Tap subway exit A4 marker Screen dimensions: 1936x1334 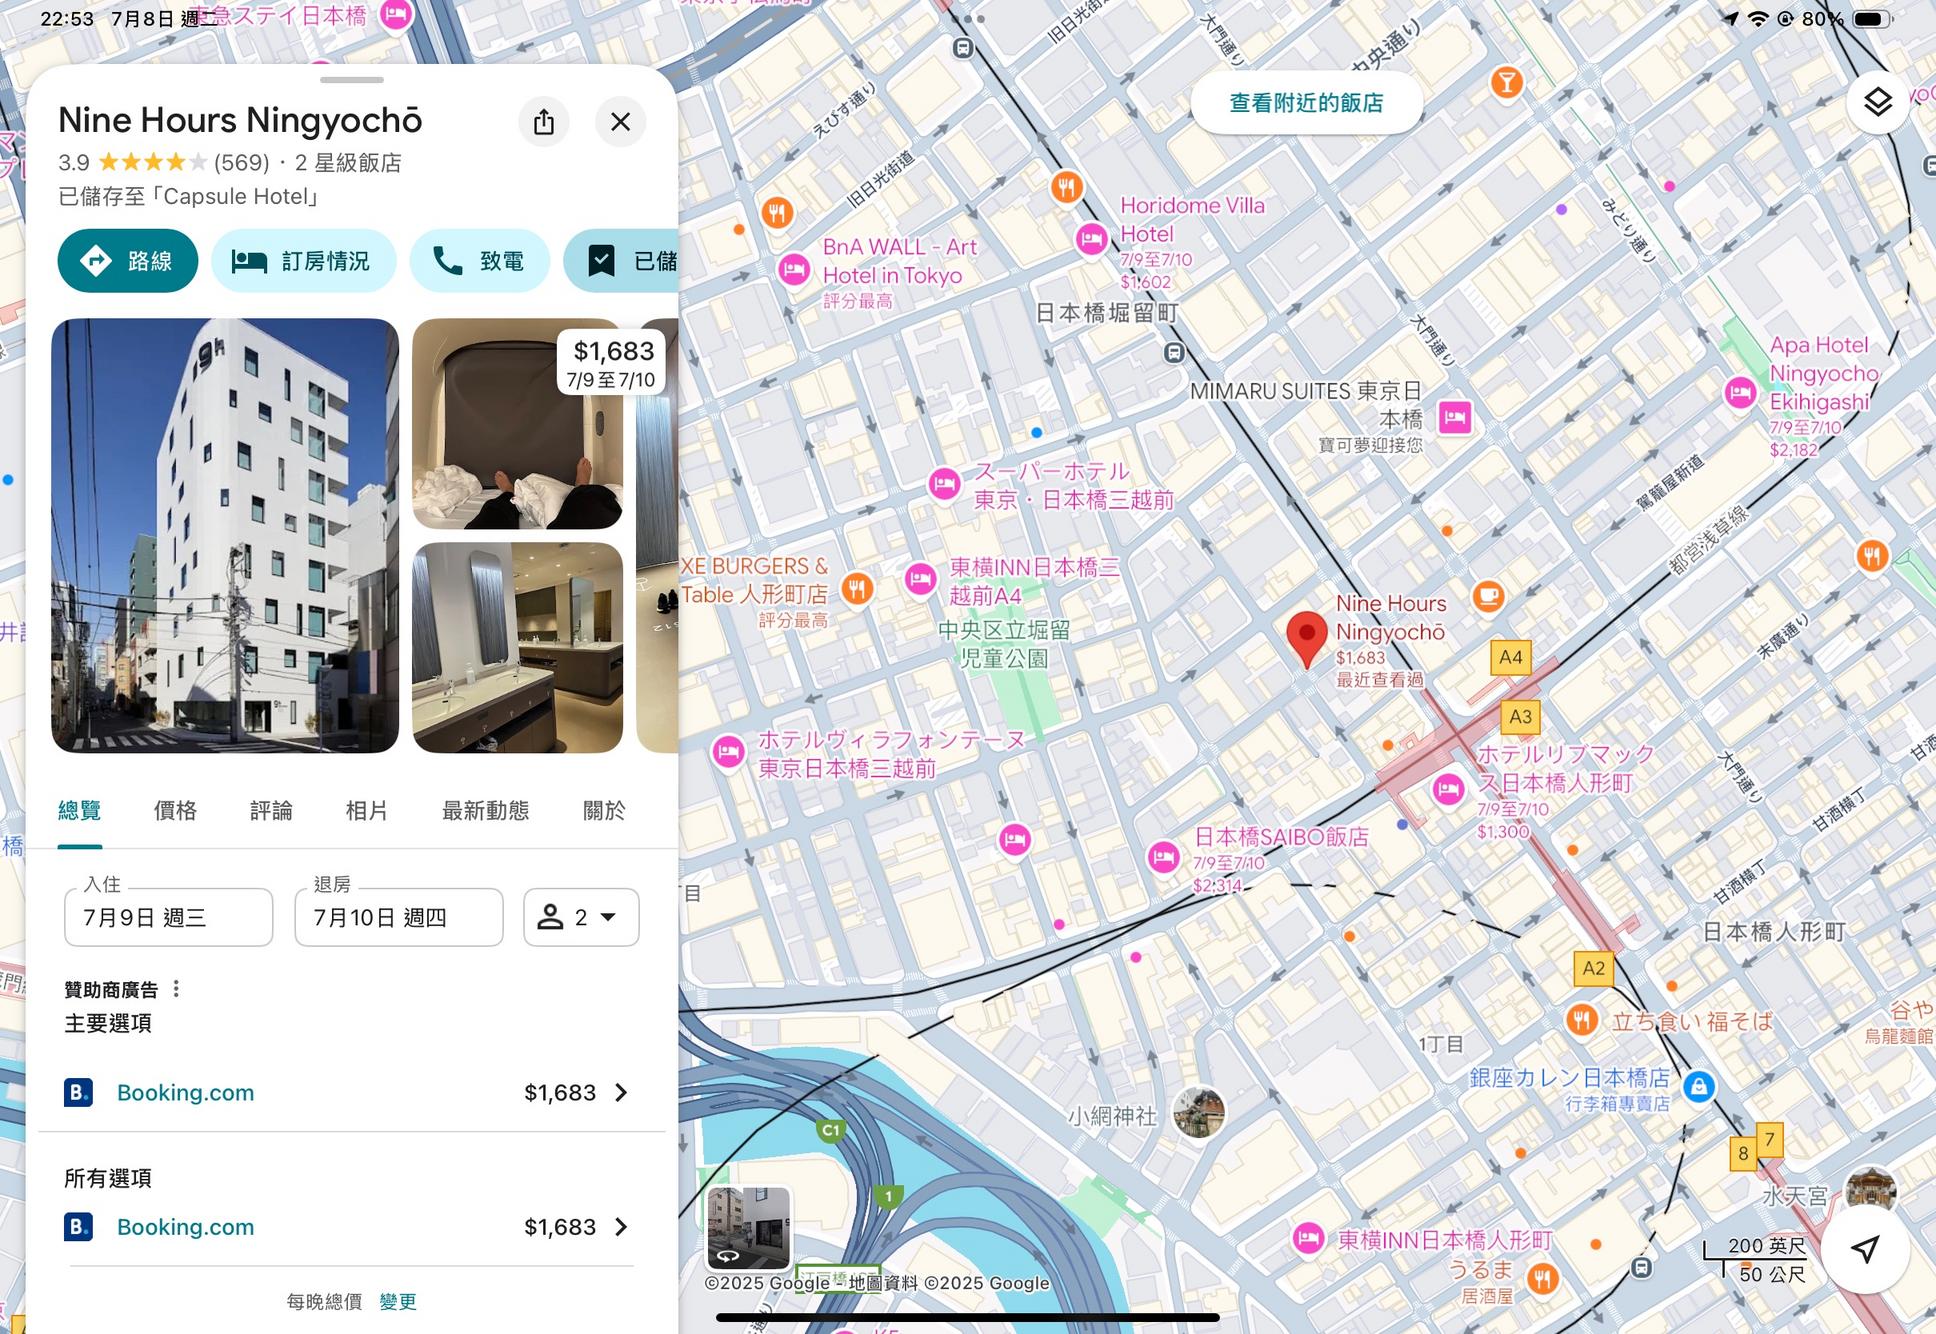(1510, 657)
